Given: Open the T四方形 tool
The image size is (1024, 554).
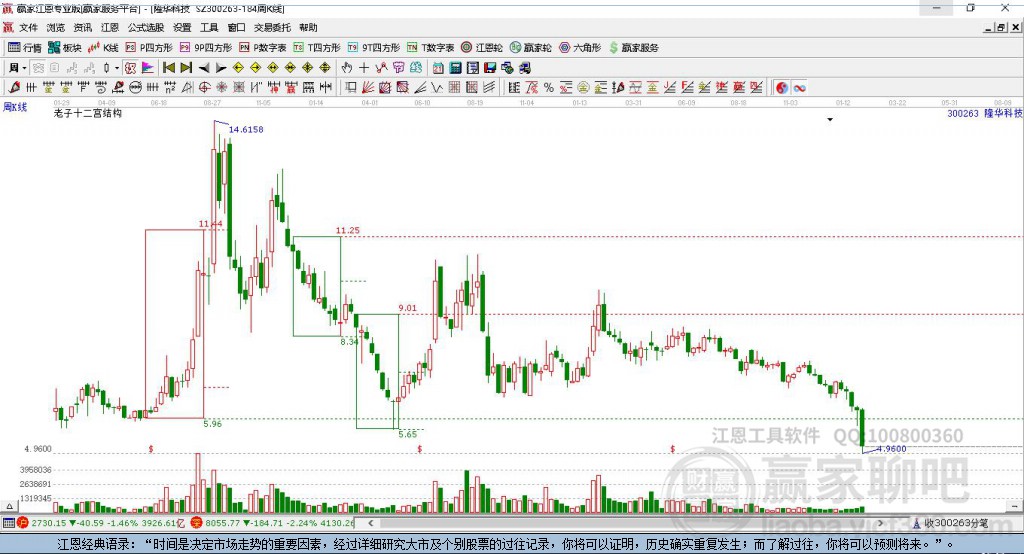Looking at the screenshot, I should 317,48.
